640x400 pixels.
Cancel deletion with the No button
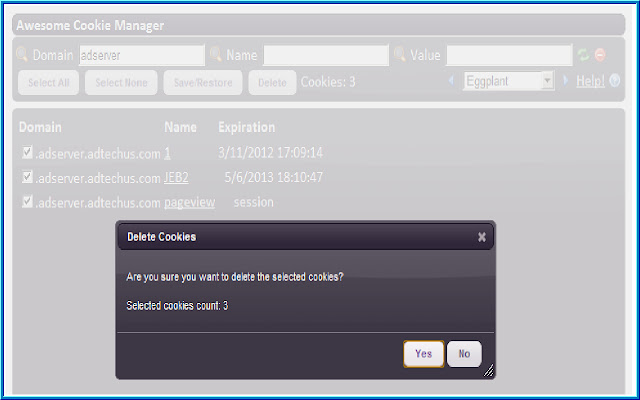[x=464, y=354]
